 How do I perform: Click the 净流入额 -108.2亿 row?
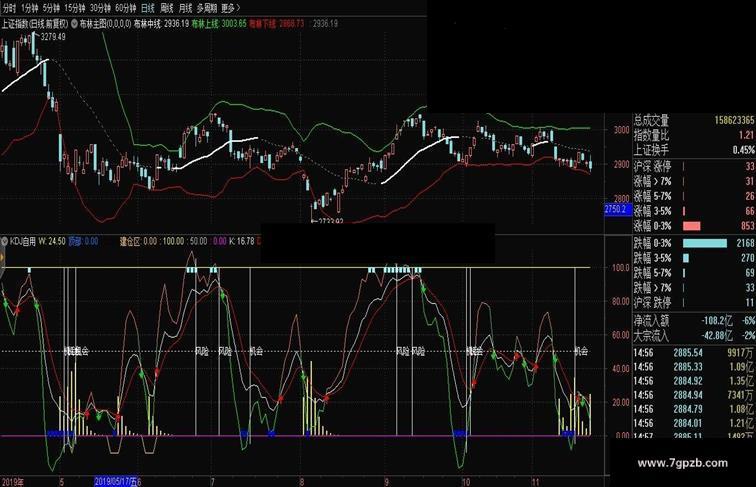pyautogui.click(x=694, y=320)
